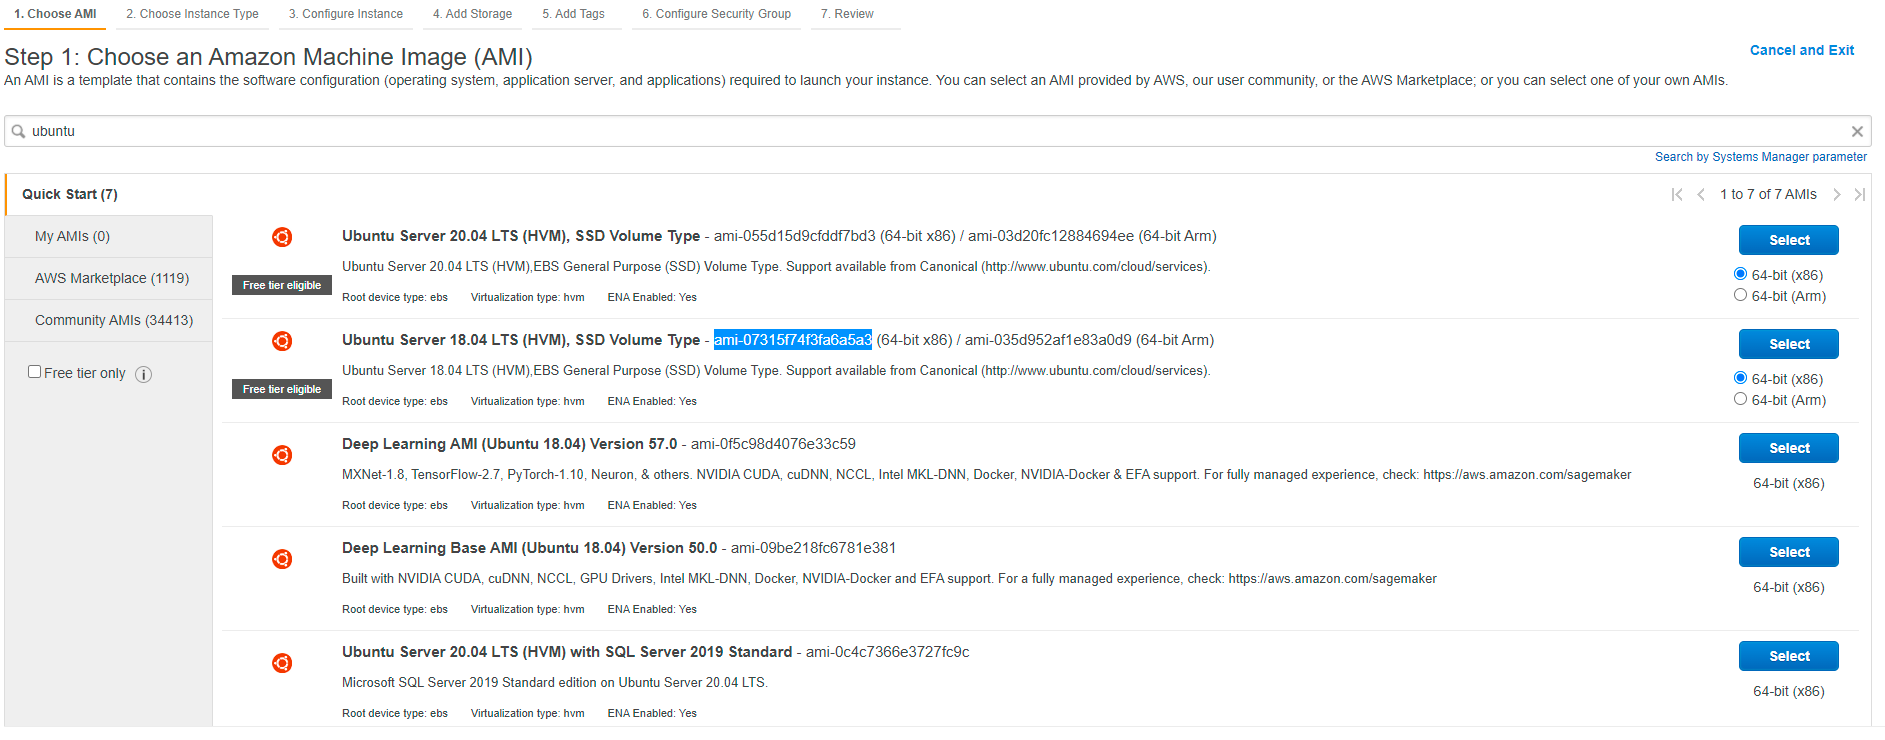Choose 64-bit (Arm) for Ubuntu Server 18.04
The width and height of the screenshot is (1885, 740).
pos(1740,399)
